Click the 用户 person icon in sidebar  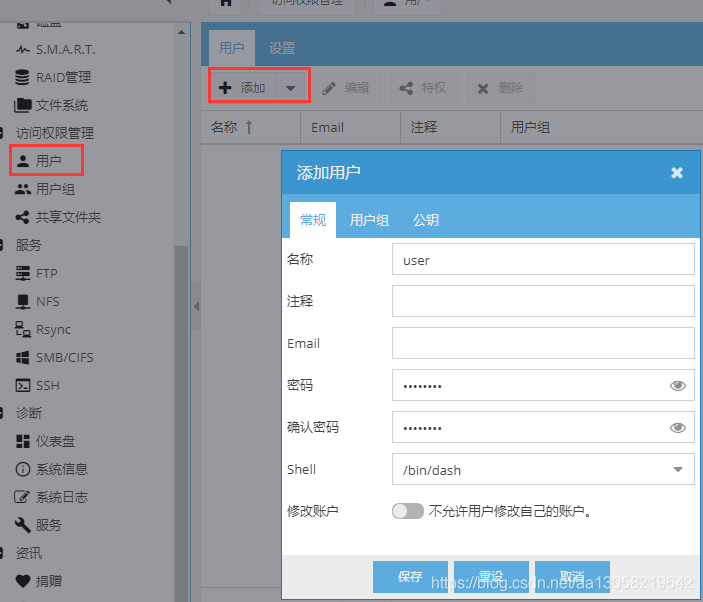(22, 161)
